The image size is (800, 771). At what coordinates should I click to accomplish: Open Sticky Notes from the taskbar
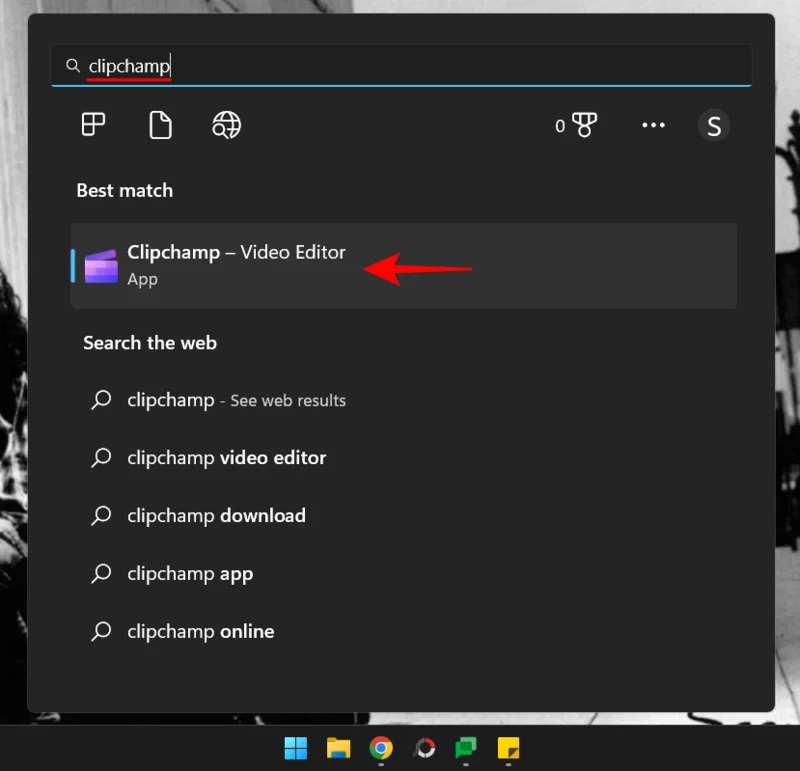[x=508, y=748]
